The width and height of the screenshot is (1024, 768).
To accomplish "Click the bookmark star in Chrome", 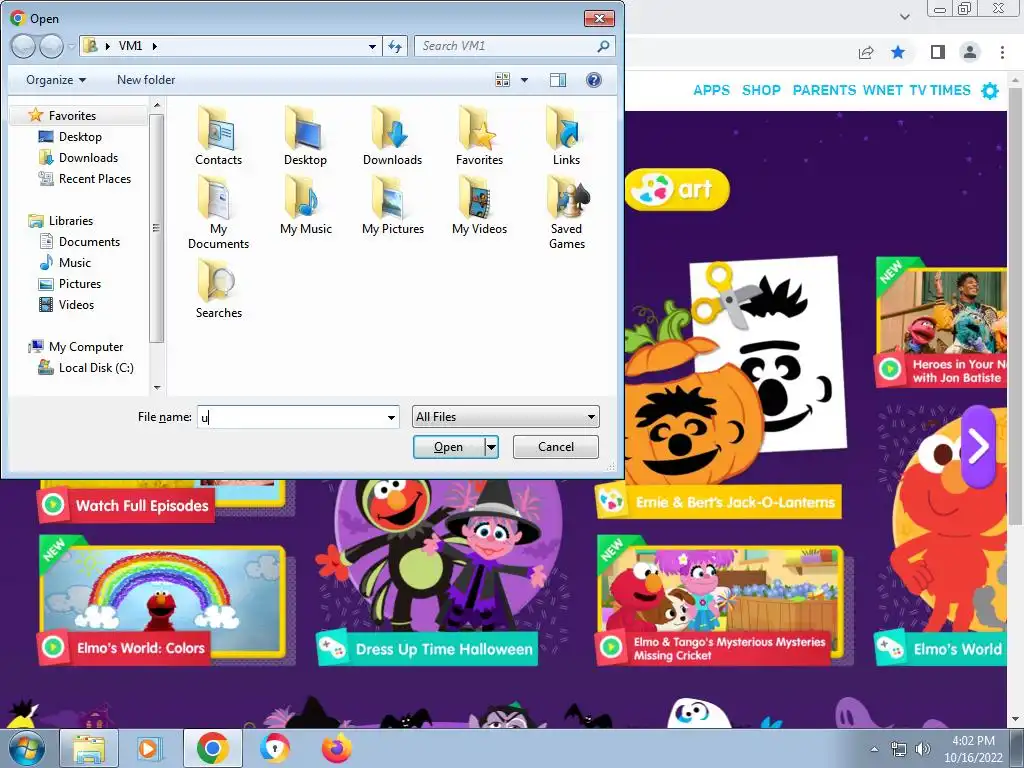I will (x=898, y=52).
